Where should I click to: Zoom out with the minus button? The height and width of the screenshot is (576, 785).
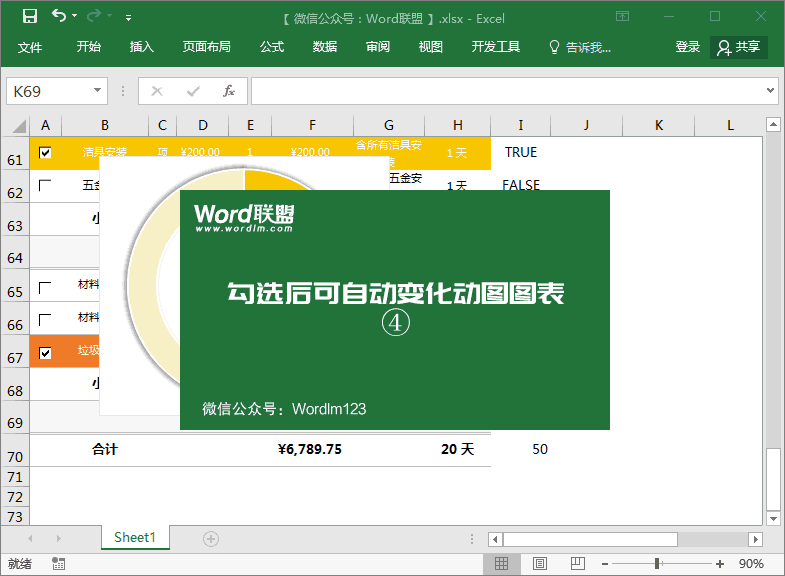[605, 564]
